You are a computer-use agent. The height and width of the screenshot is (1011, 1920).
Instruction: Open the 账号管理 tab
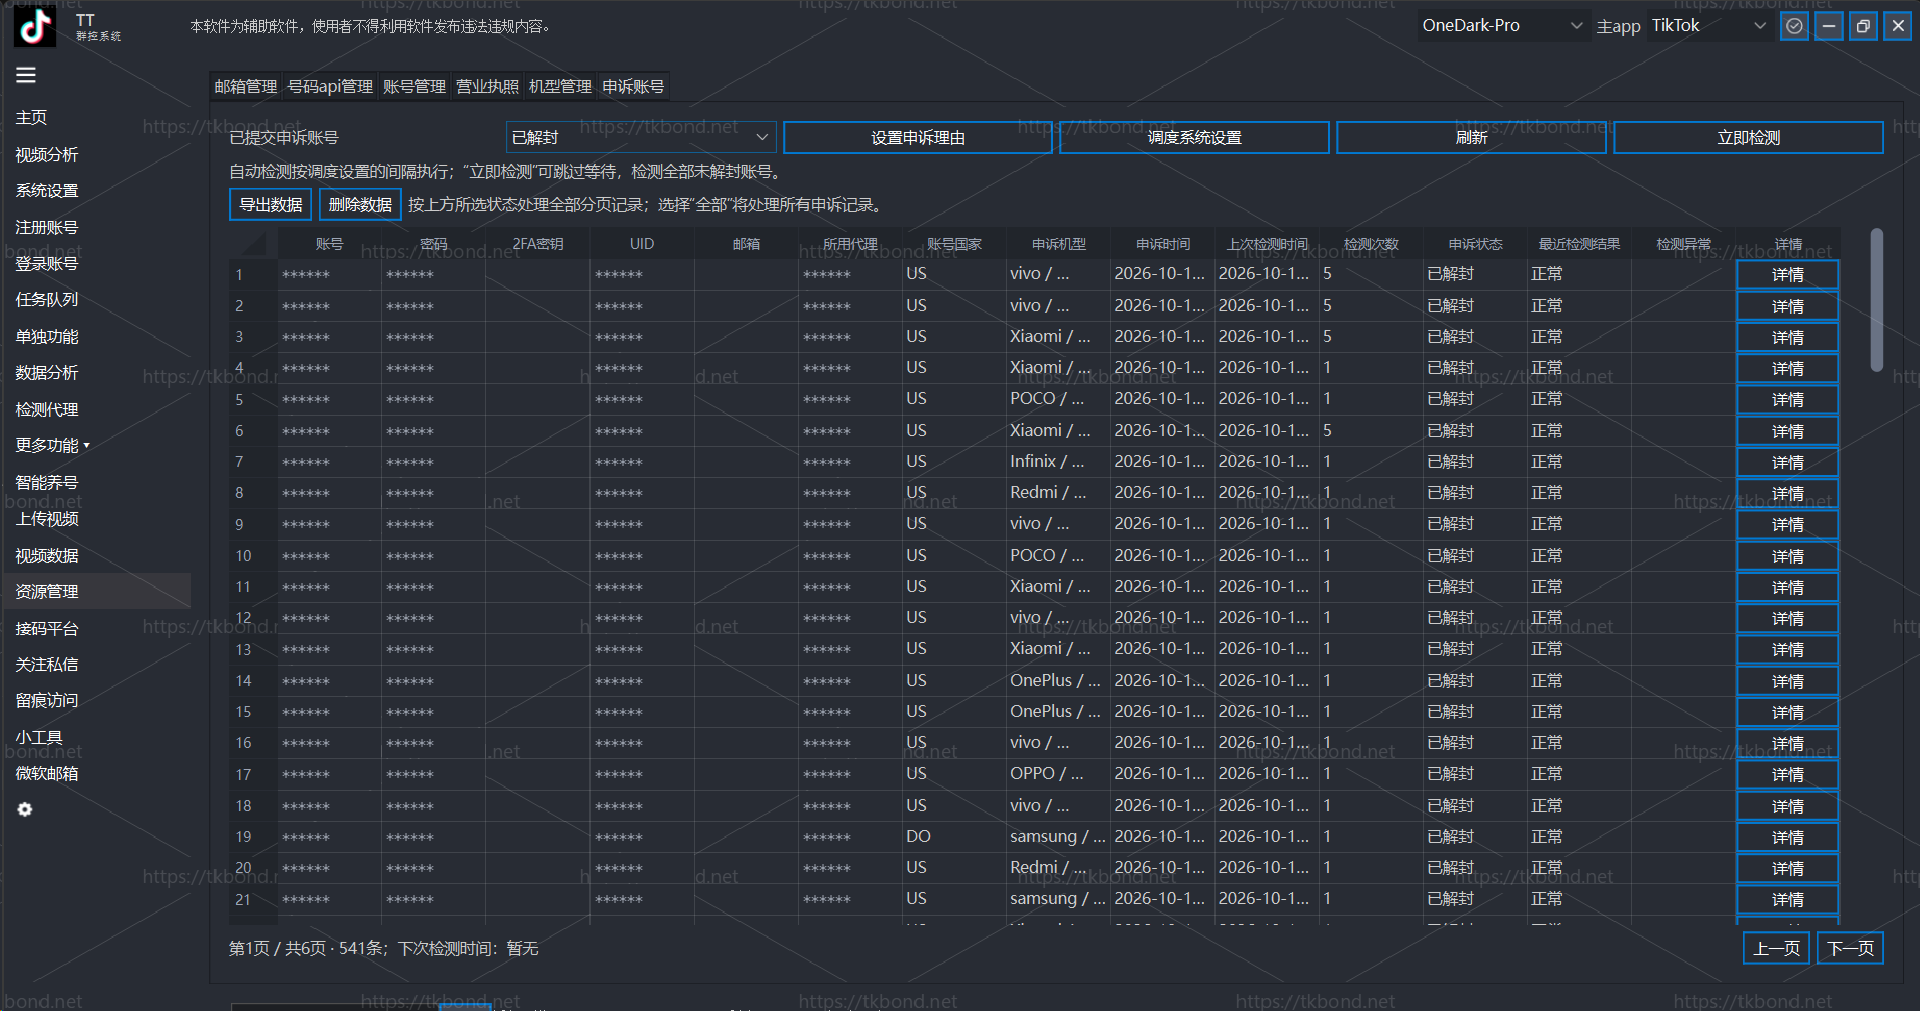[x=414, y=87]
